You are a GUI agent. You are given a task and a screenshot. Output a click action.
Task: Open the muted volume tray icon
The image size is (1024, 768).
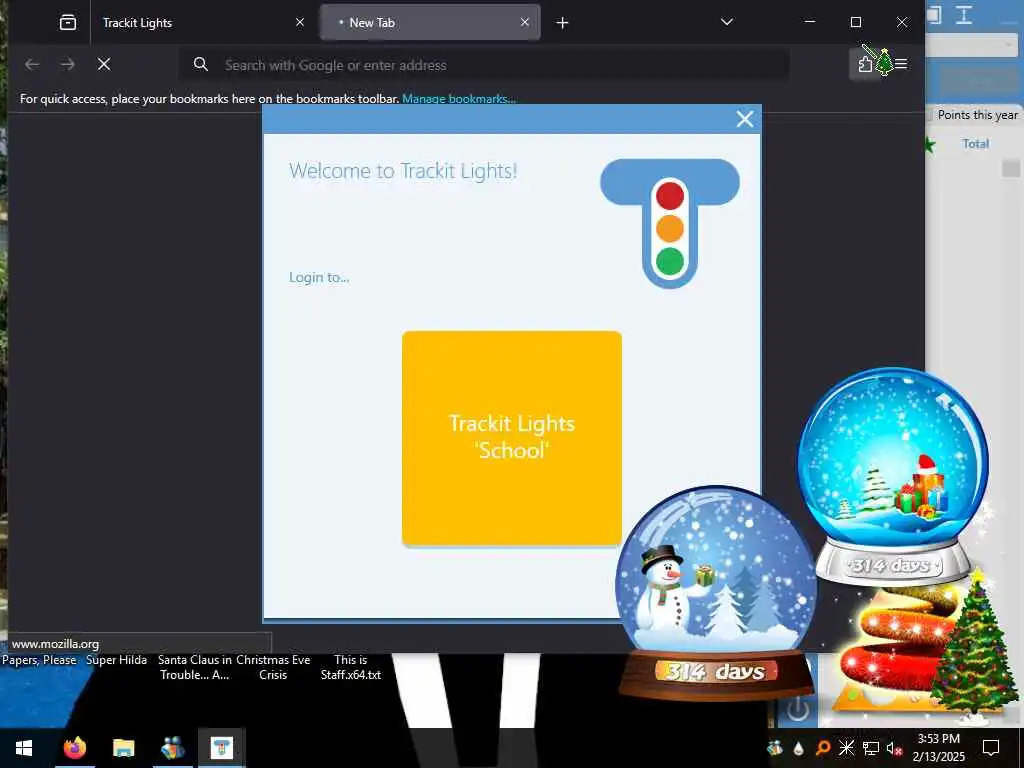coord(894,748)
